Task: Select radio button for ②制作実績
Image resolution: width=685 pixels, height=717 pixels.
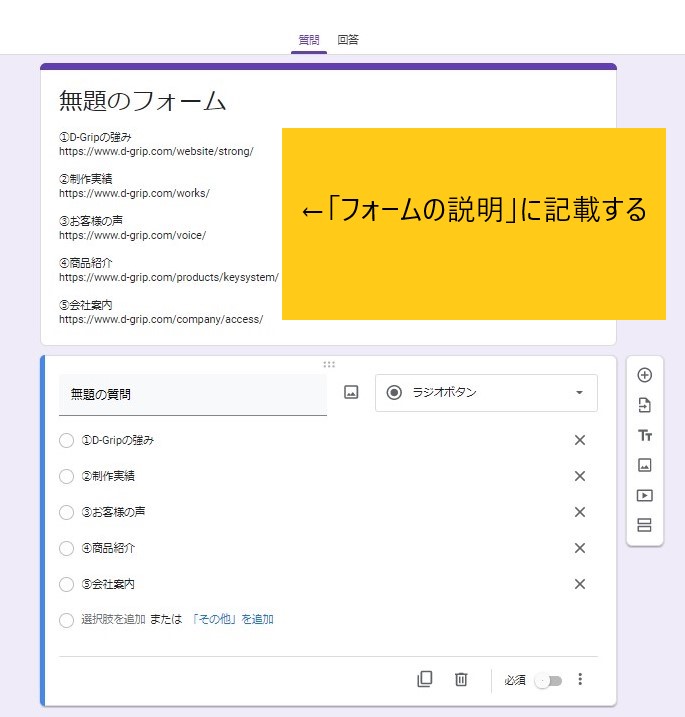Action: pos(66,476)
